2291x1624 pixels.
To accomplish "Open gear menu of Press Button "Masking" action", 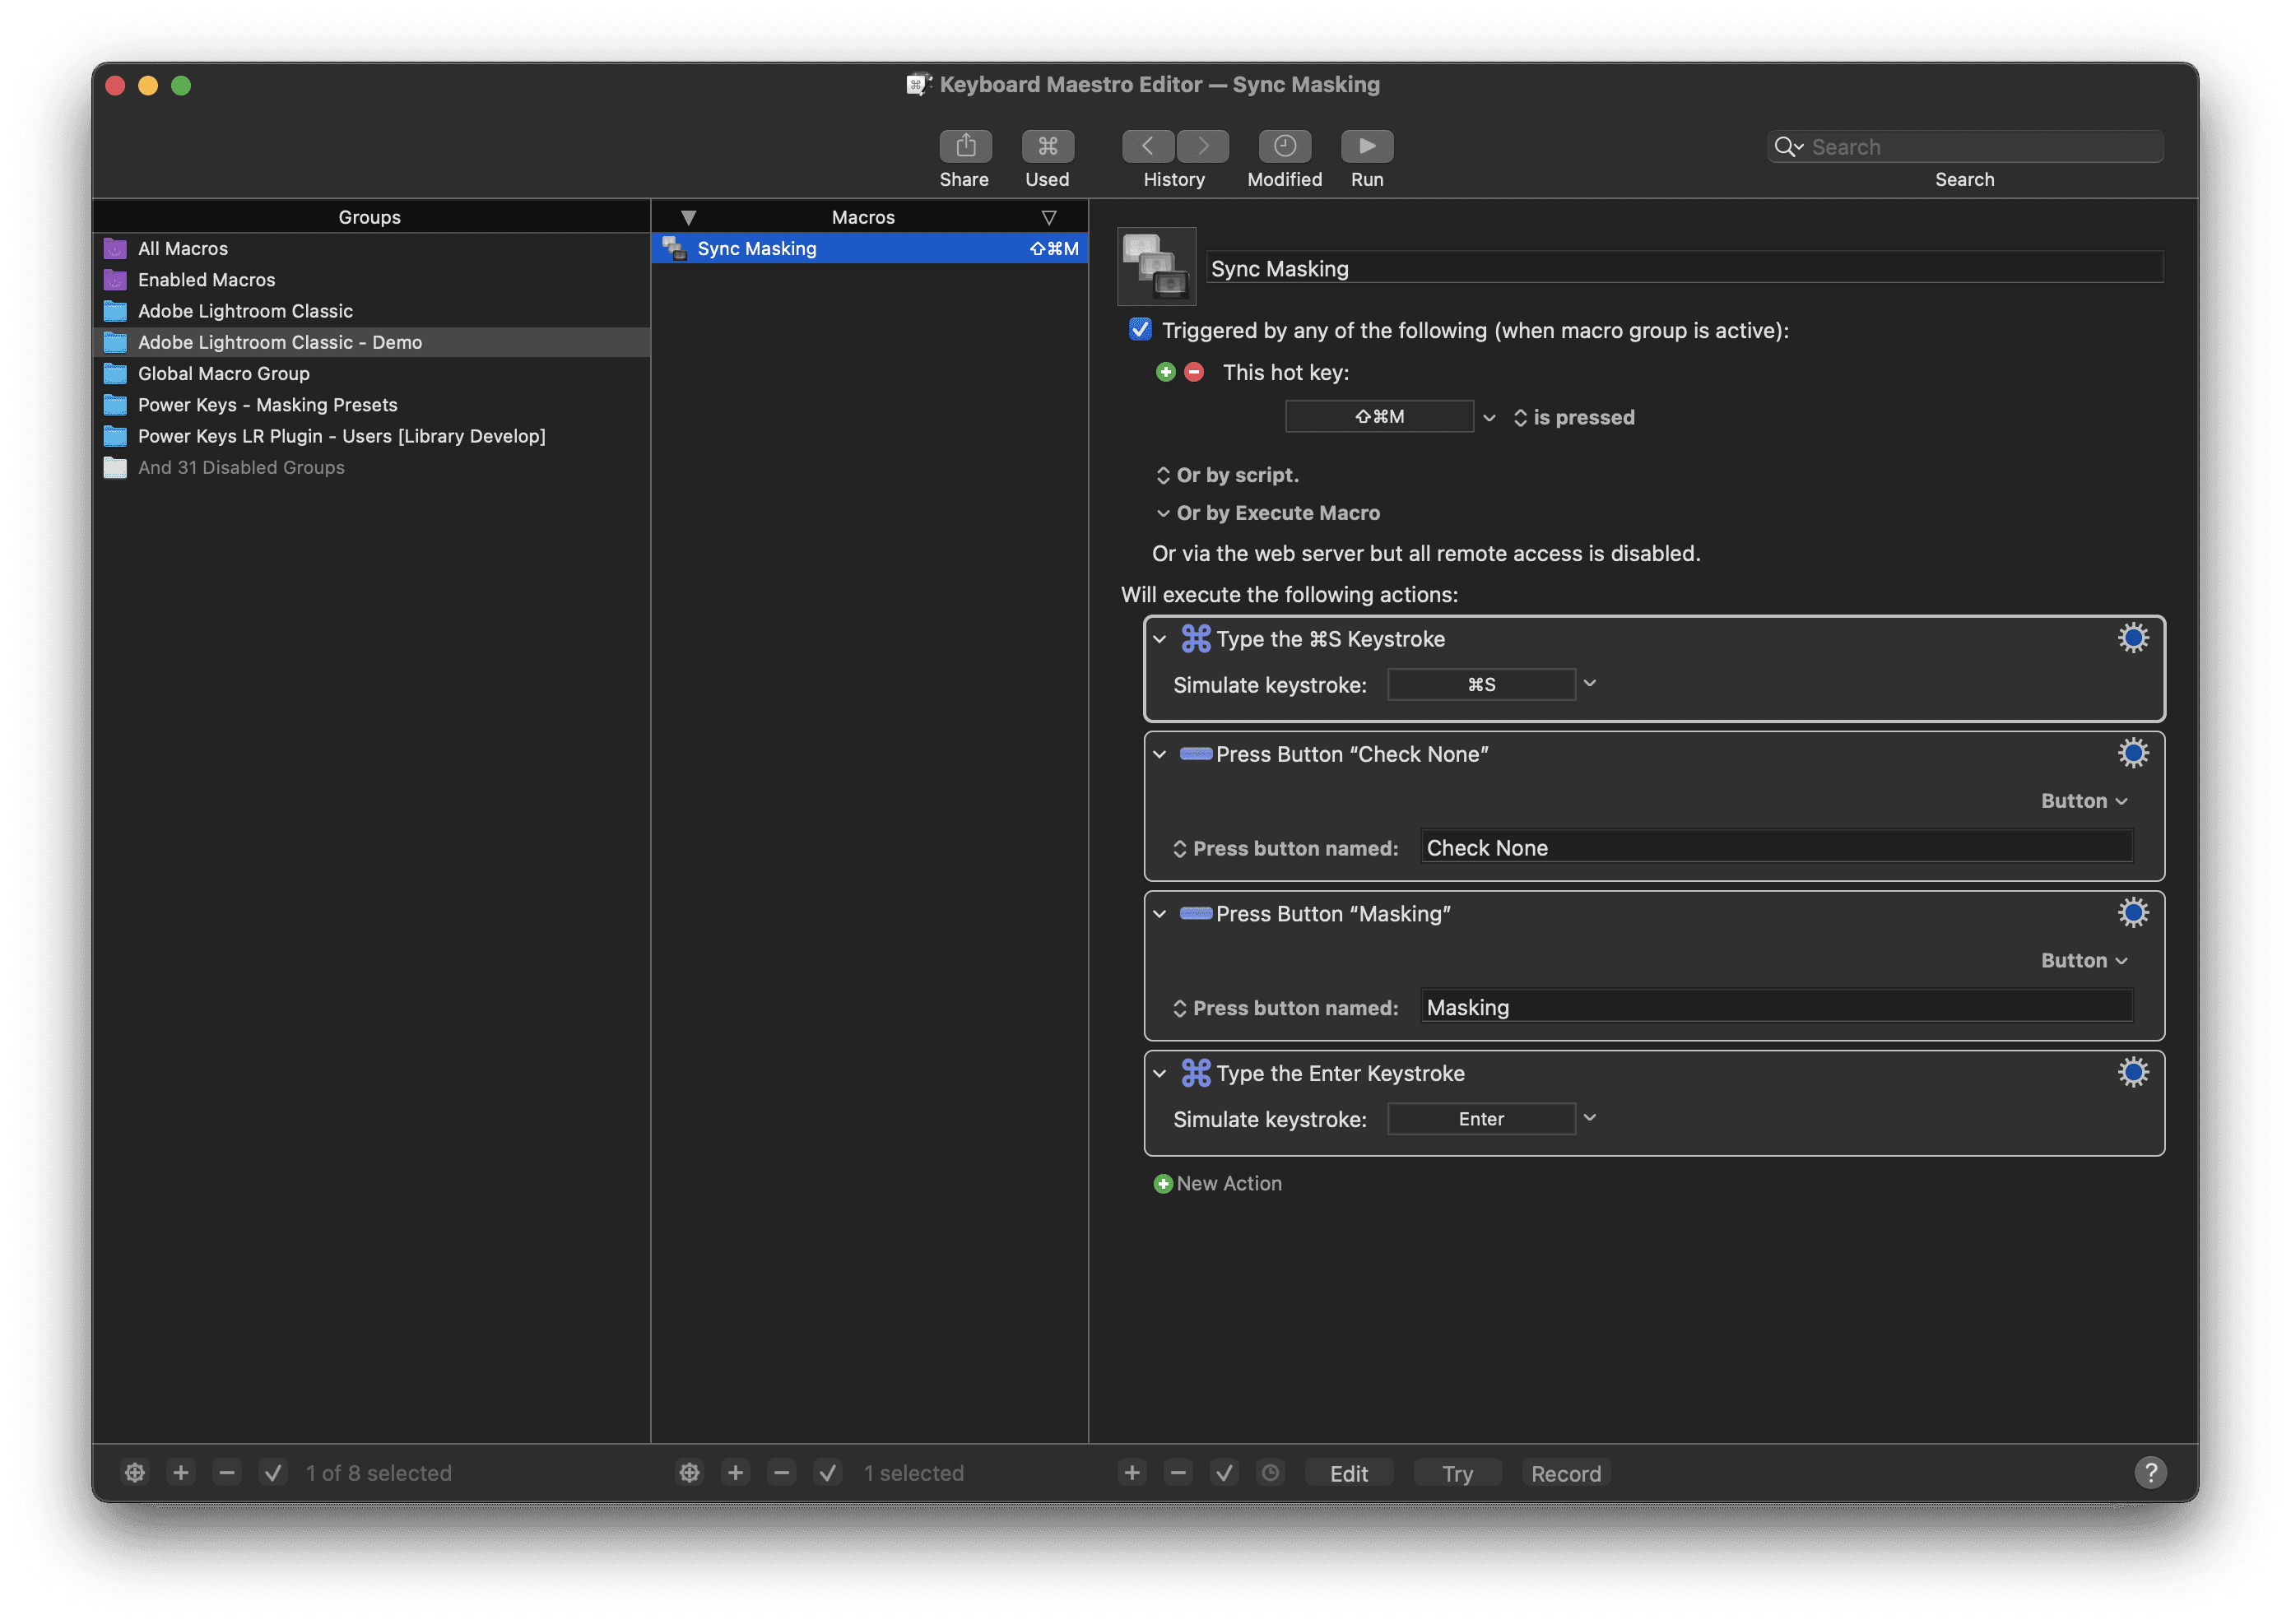I will coord(2132,913).
